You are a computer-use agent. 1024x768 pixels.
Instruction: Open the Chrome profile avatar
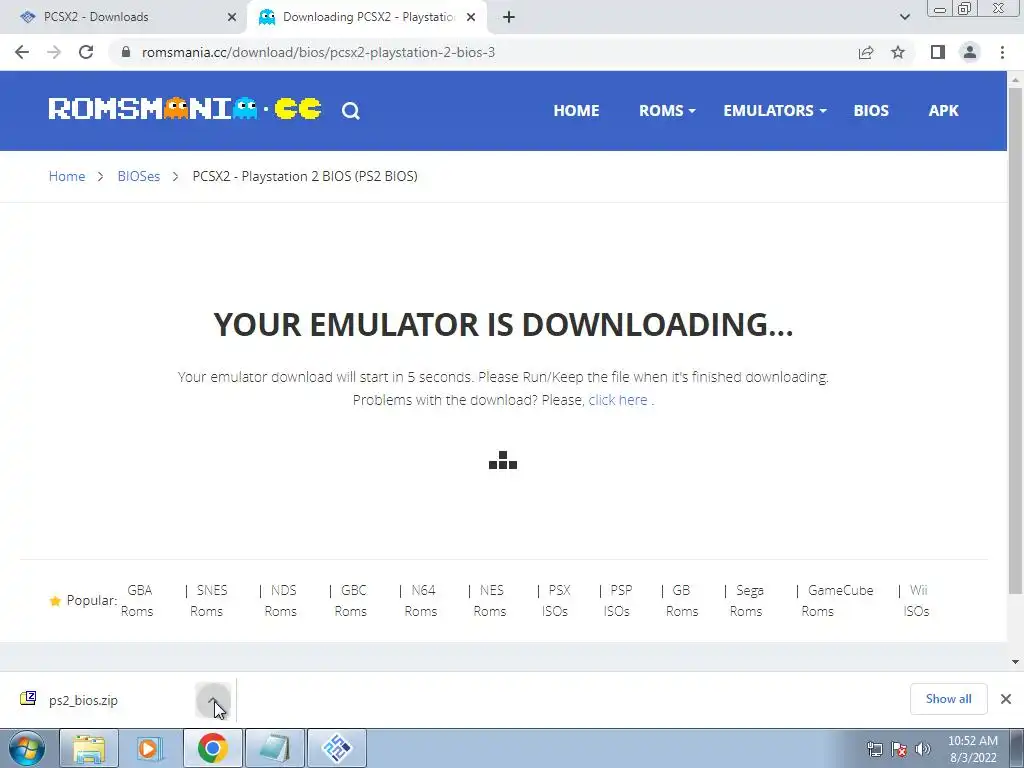pyautogui.click(x=970, y=52)
